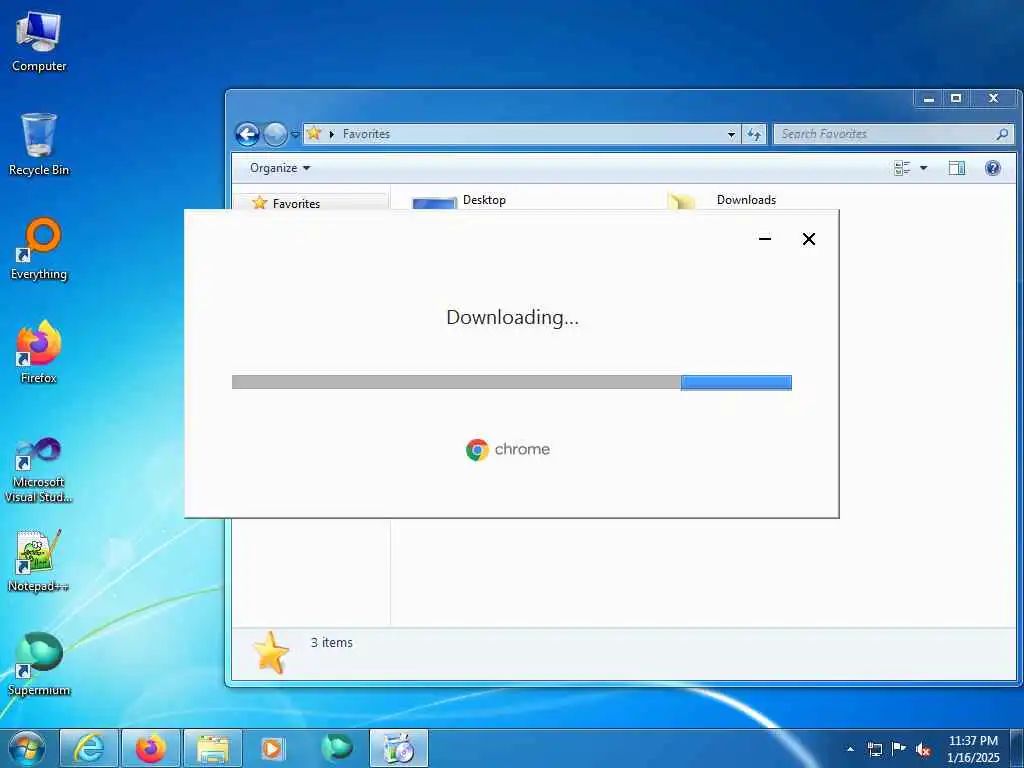
Task: Open Microsoft Visual Studio desktop shortcut
Action: (x=39, y=470)
